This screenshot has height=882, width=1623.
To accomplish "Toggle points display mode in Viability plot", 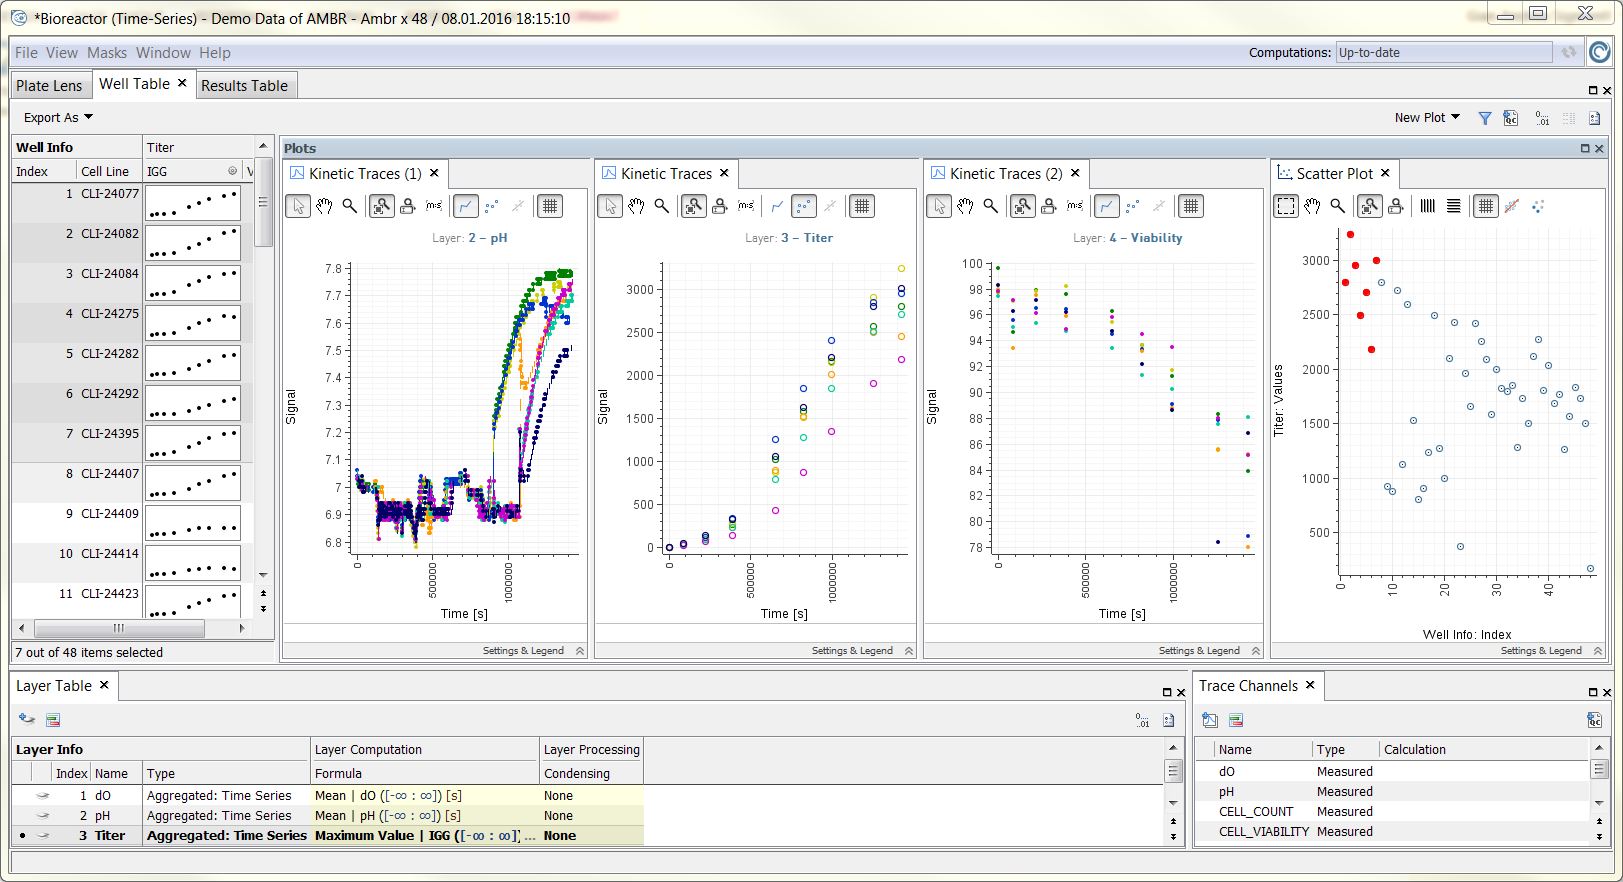I will pyautogui.click(x=1132, y=207).
